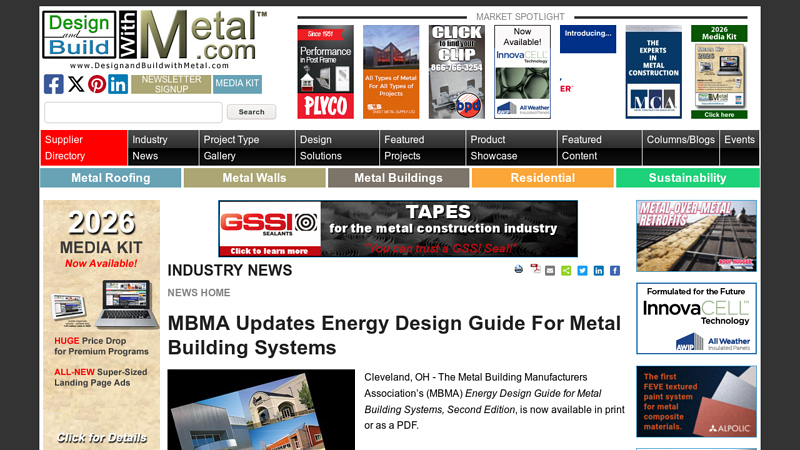Open the Product Showcase menu
Image resolution: width=800 pixels, height=450 pixels.
click(x=511, y=148)
